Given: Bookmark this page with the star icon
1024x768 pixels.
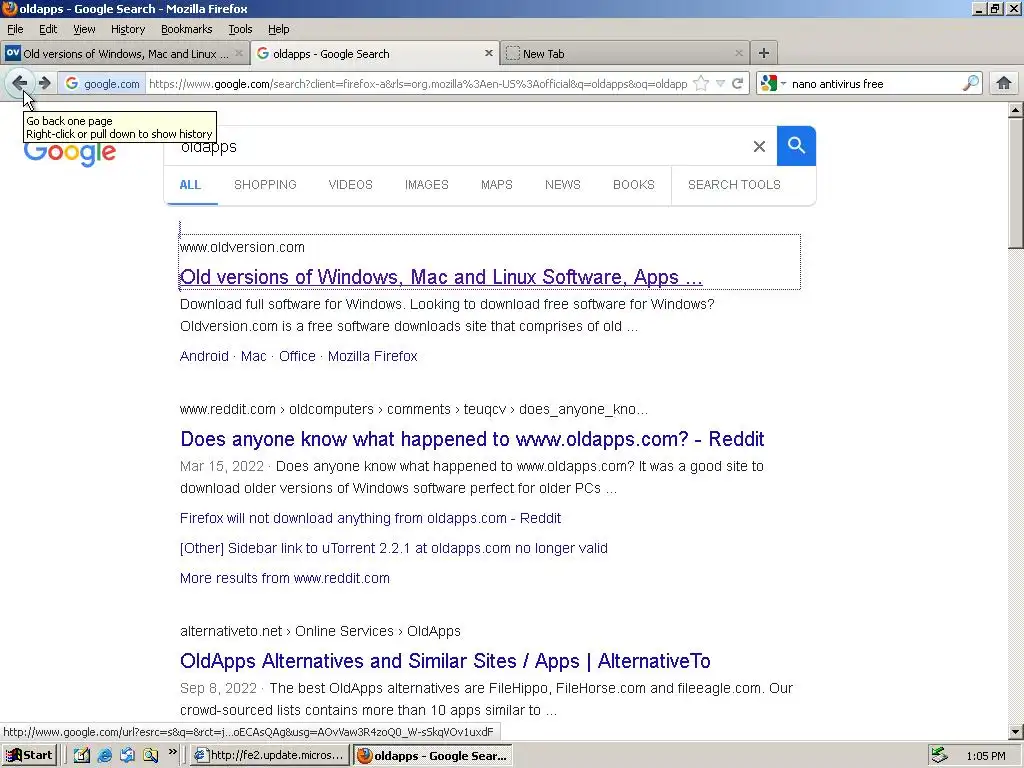Looking at the screenshot, I should 701,84.
